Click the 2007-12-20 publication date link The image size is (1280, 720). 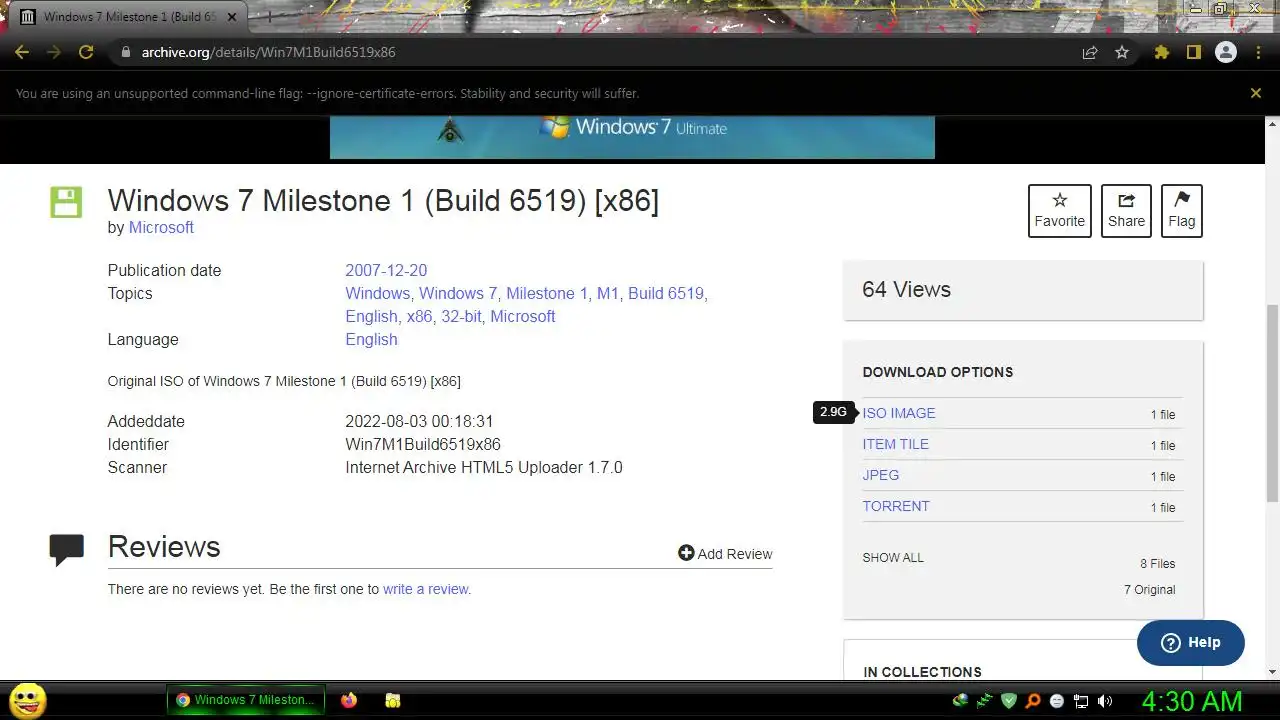(386, 270)
